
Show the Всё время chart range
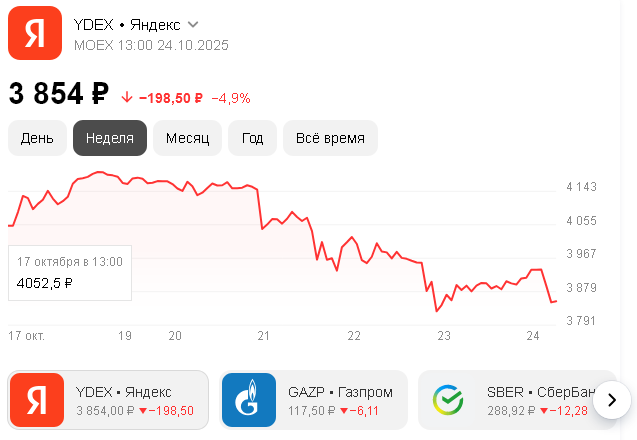[x=330, y=138]
